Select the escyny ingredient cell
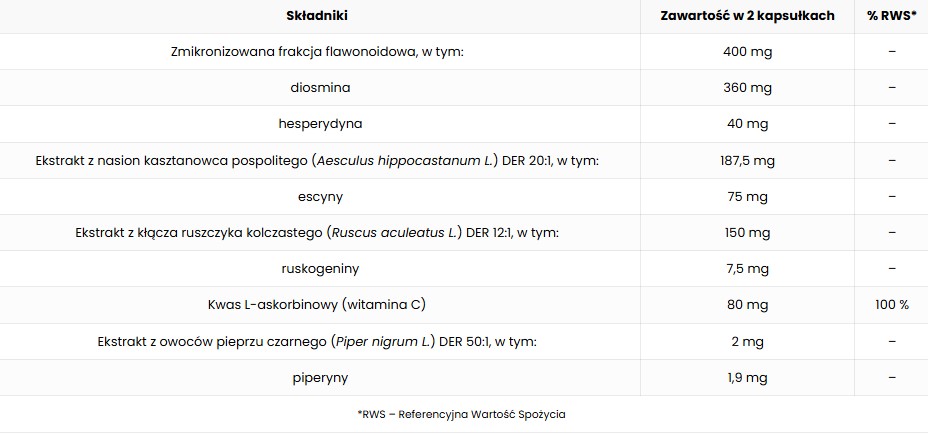The image size is (928, 434). (320, 197)
